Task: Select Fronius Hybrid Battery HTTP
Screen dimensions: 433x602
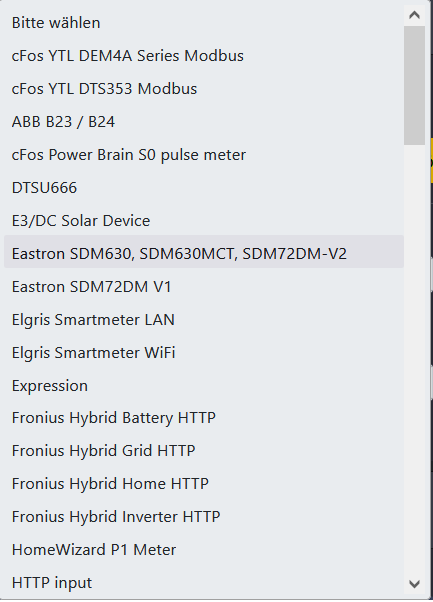Action: [x=204, y=418]
